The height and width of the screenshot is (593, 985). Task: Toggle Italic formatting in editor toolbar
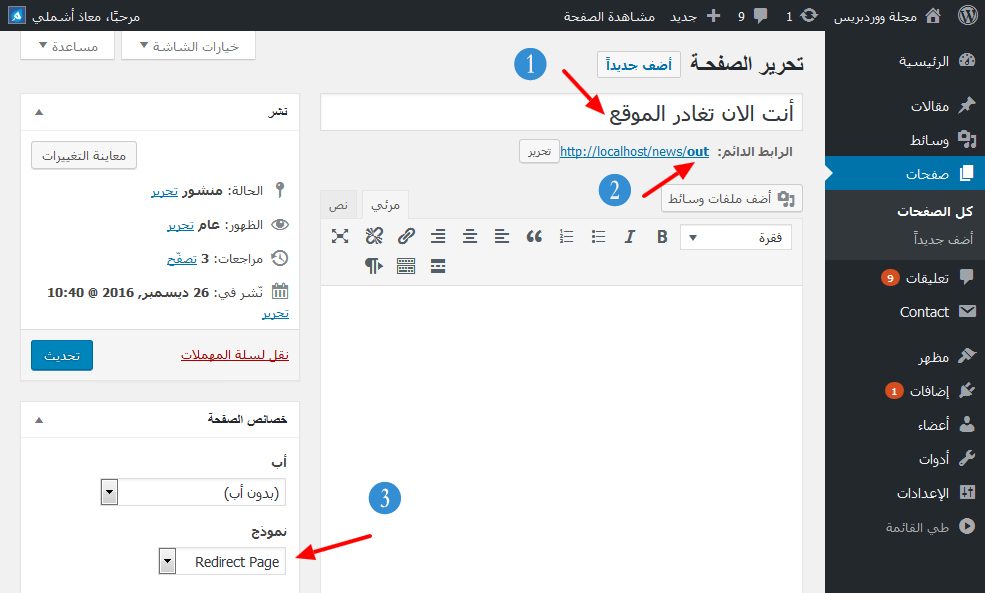629,237
